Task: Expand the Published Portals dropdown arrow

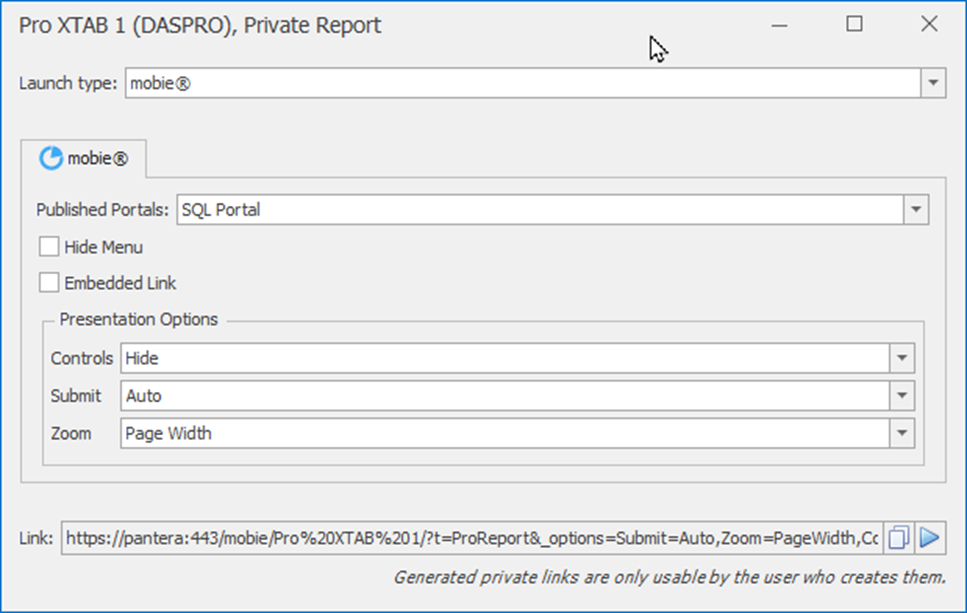Action: [916, 210]
